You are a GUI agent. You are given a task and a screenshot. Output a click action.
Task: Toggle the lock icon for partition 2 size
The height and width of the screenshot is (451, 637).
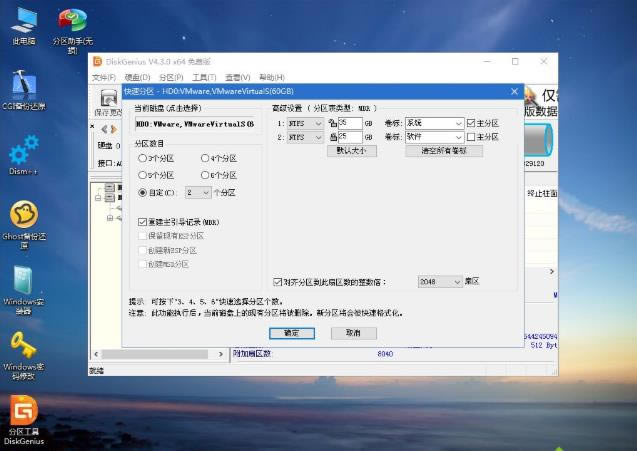coord(333,137)
